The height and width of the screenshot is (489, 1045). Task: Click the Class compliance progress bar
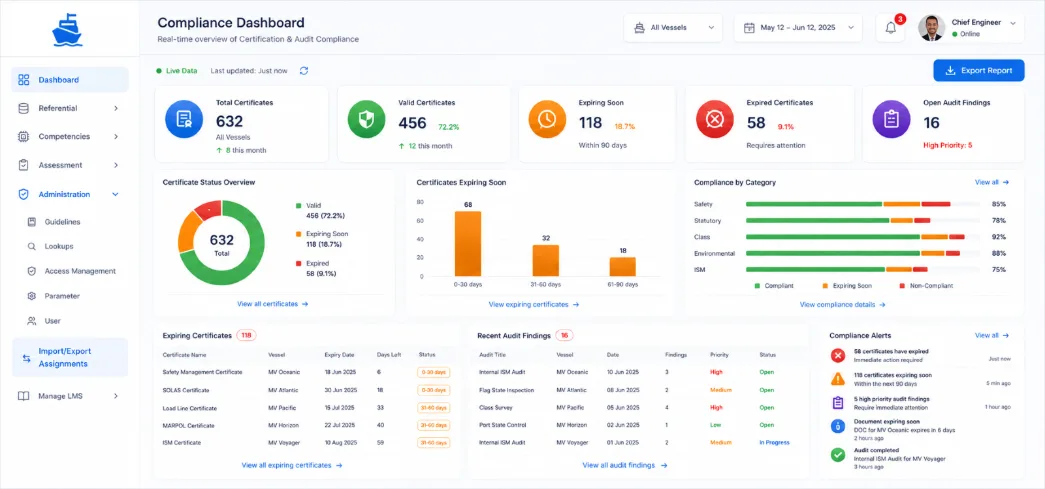(862, 237)
